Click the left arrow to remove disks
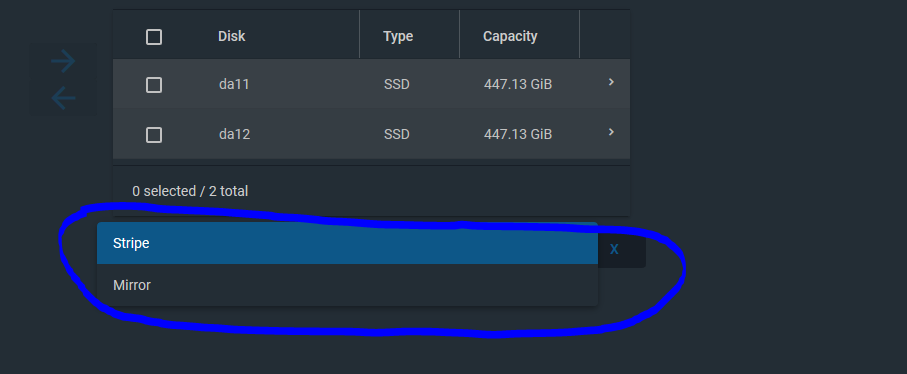The width and height of the screenshot is (907, 374). coord(63,98)
